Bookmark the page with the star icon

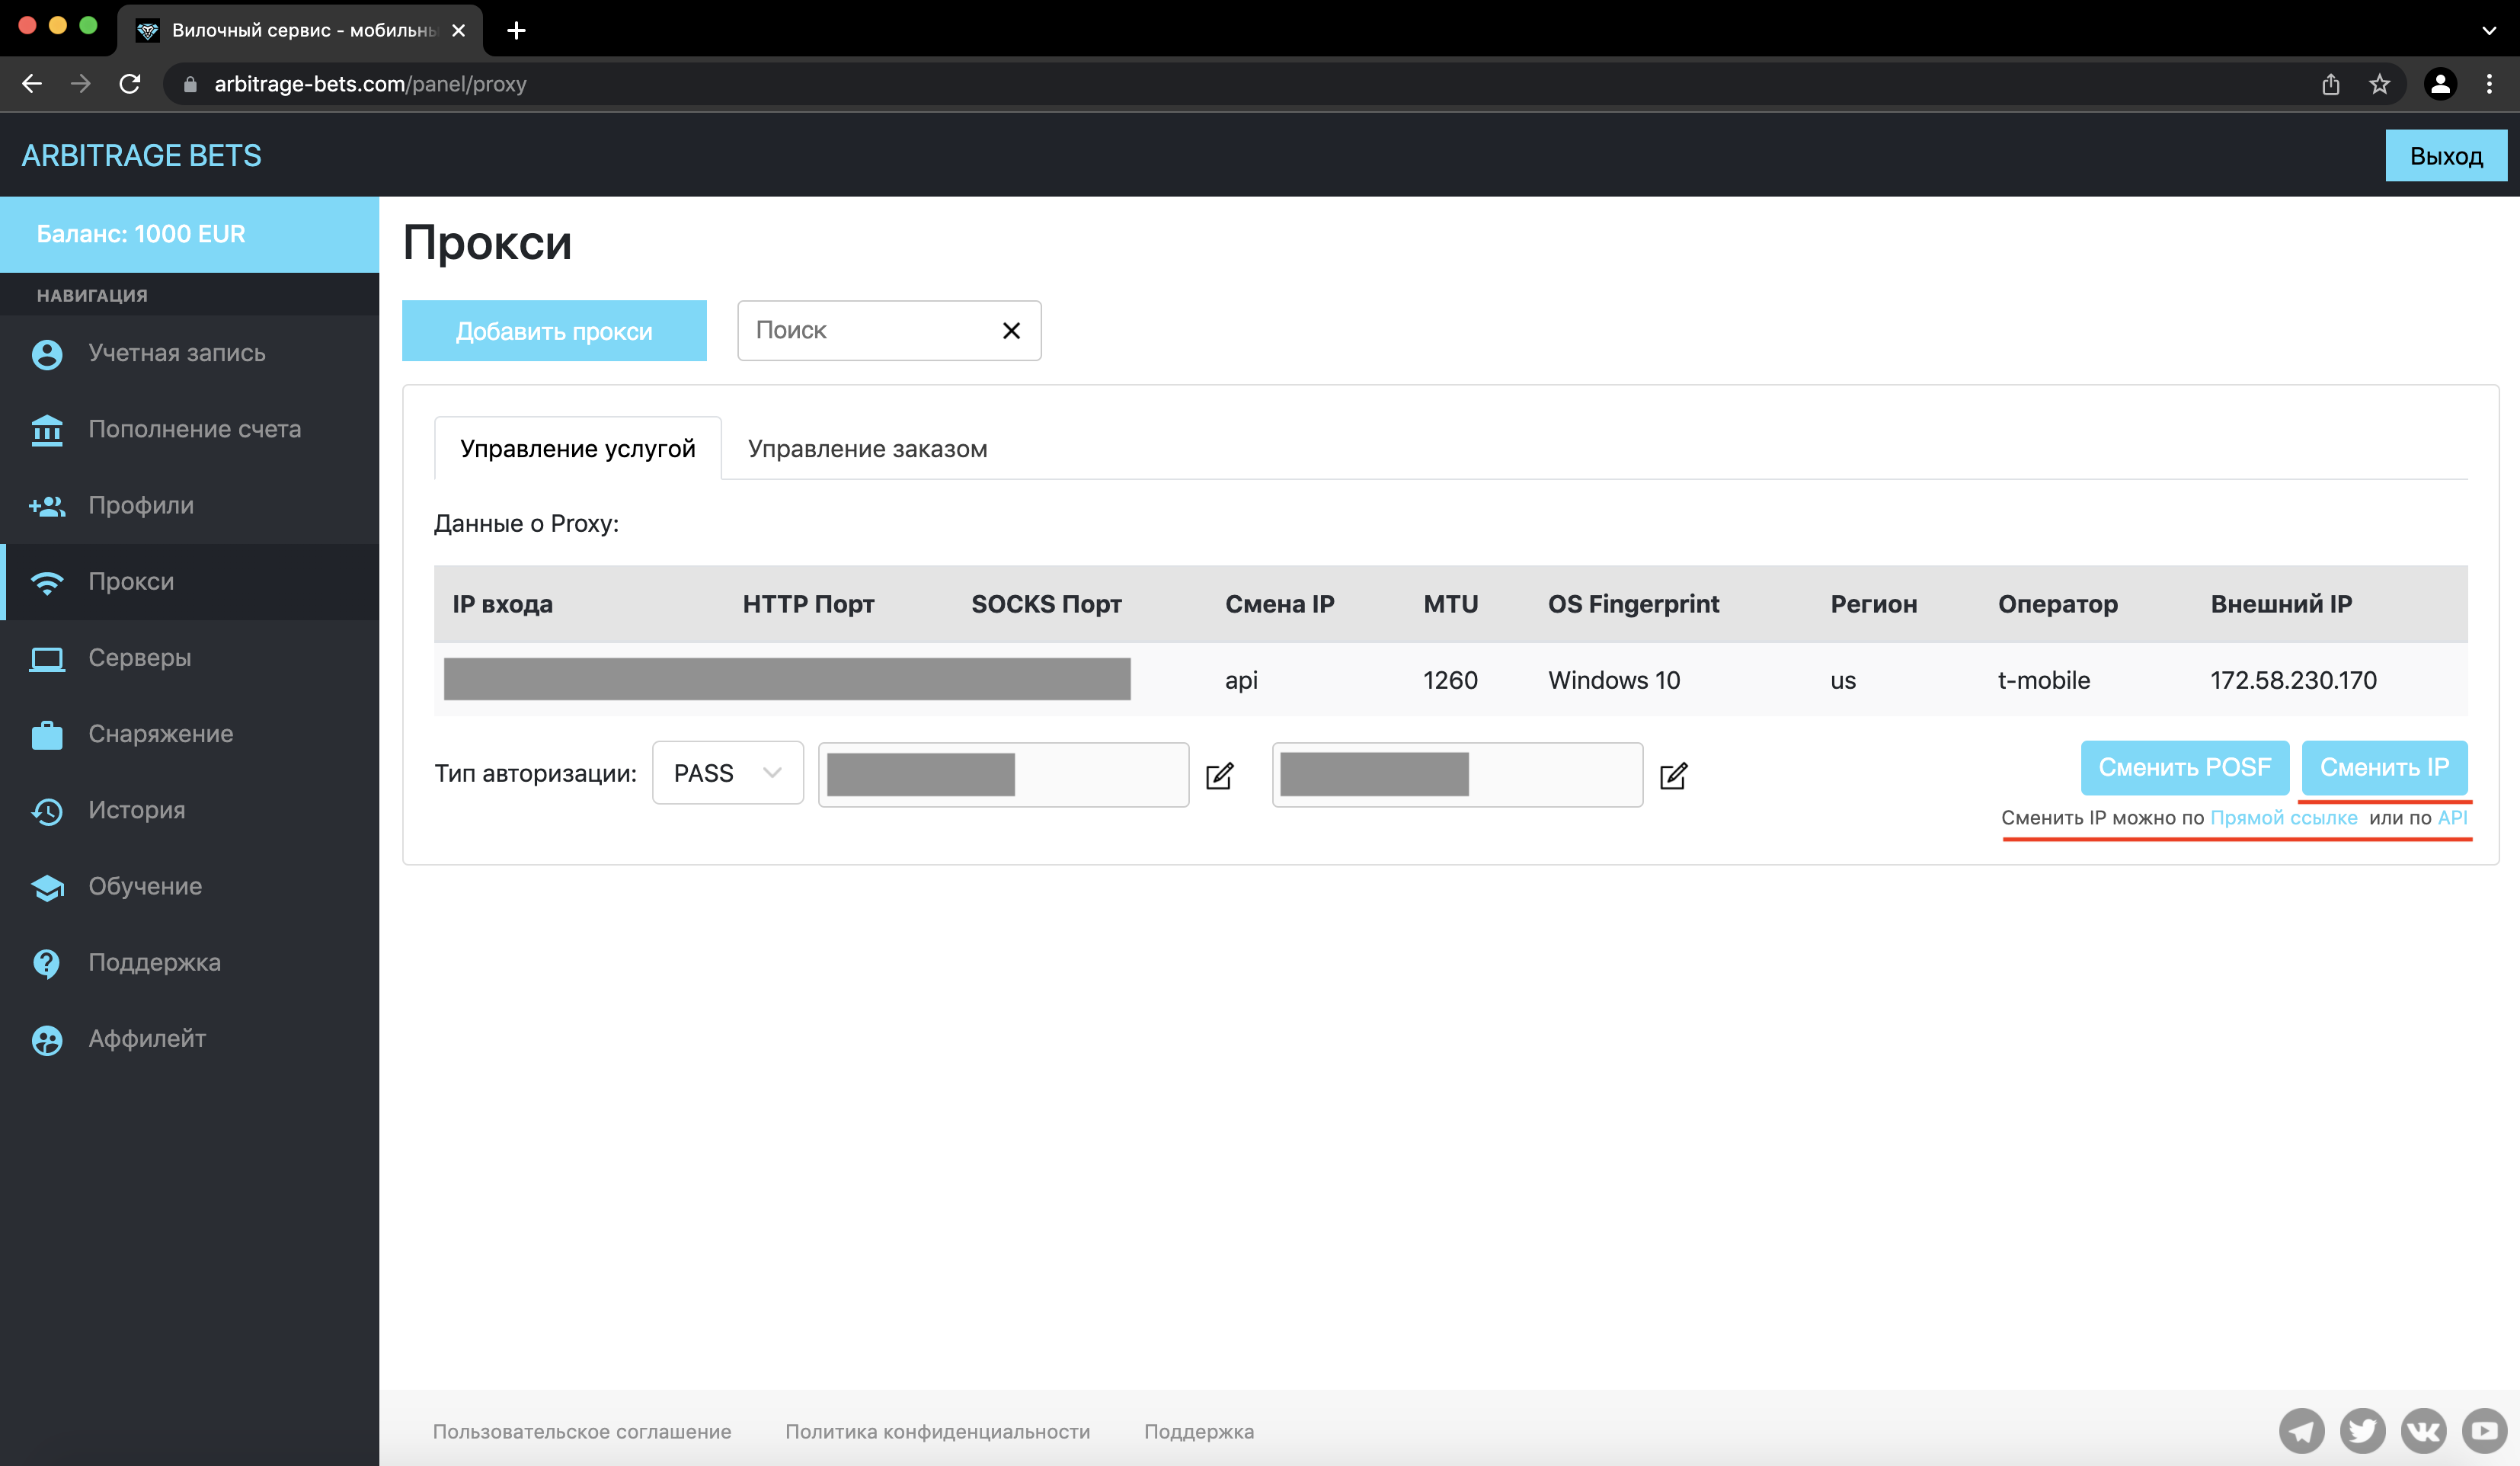(2379, 84)
